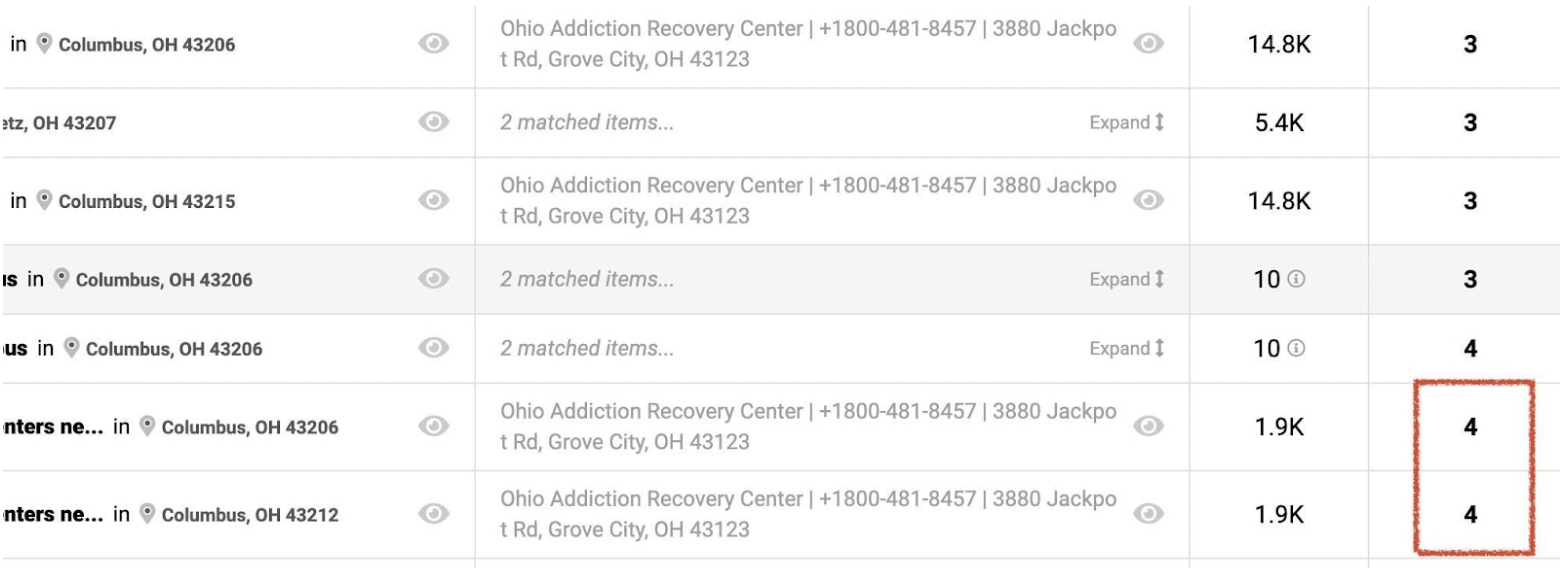The image size is (1560, 568).
Task: Expand matched items in the OH 43207 row
Action: point(1126,123)
